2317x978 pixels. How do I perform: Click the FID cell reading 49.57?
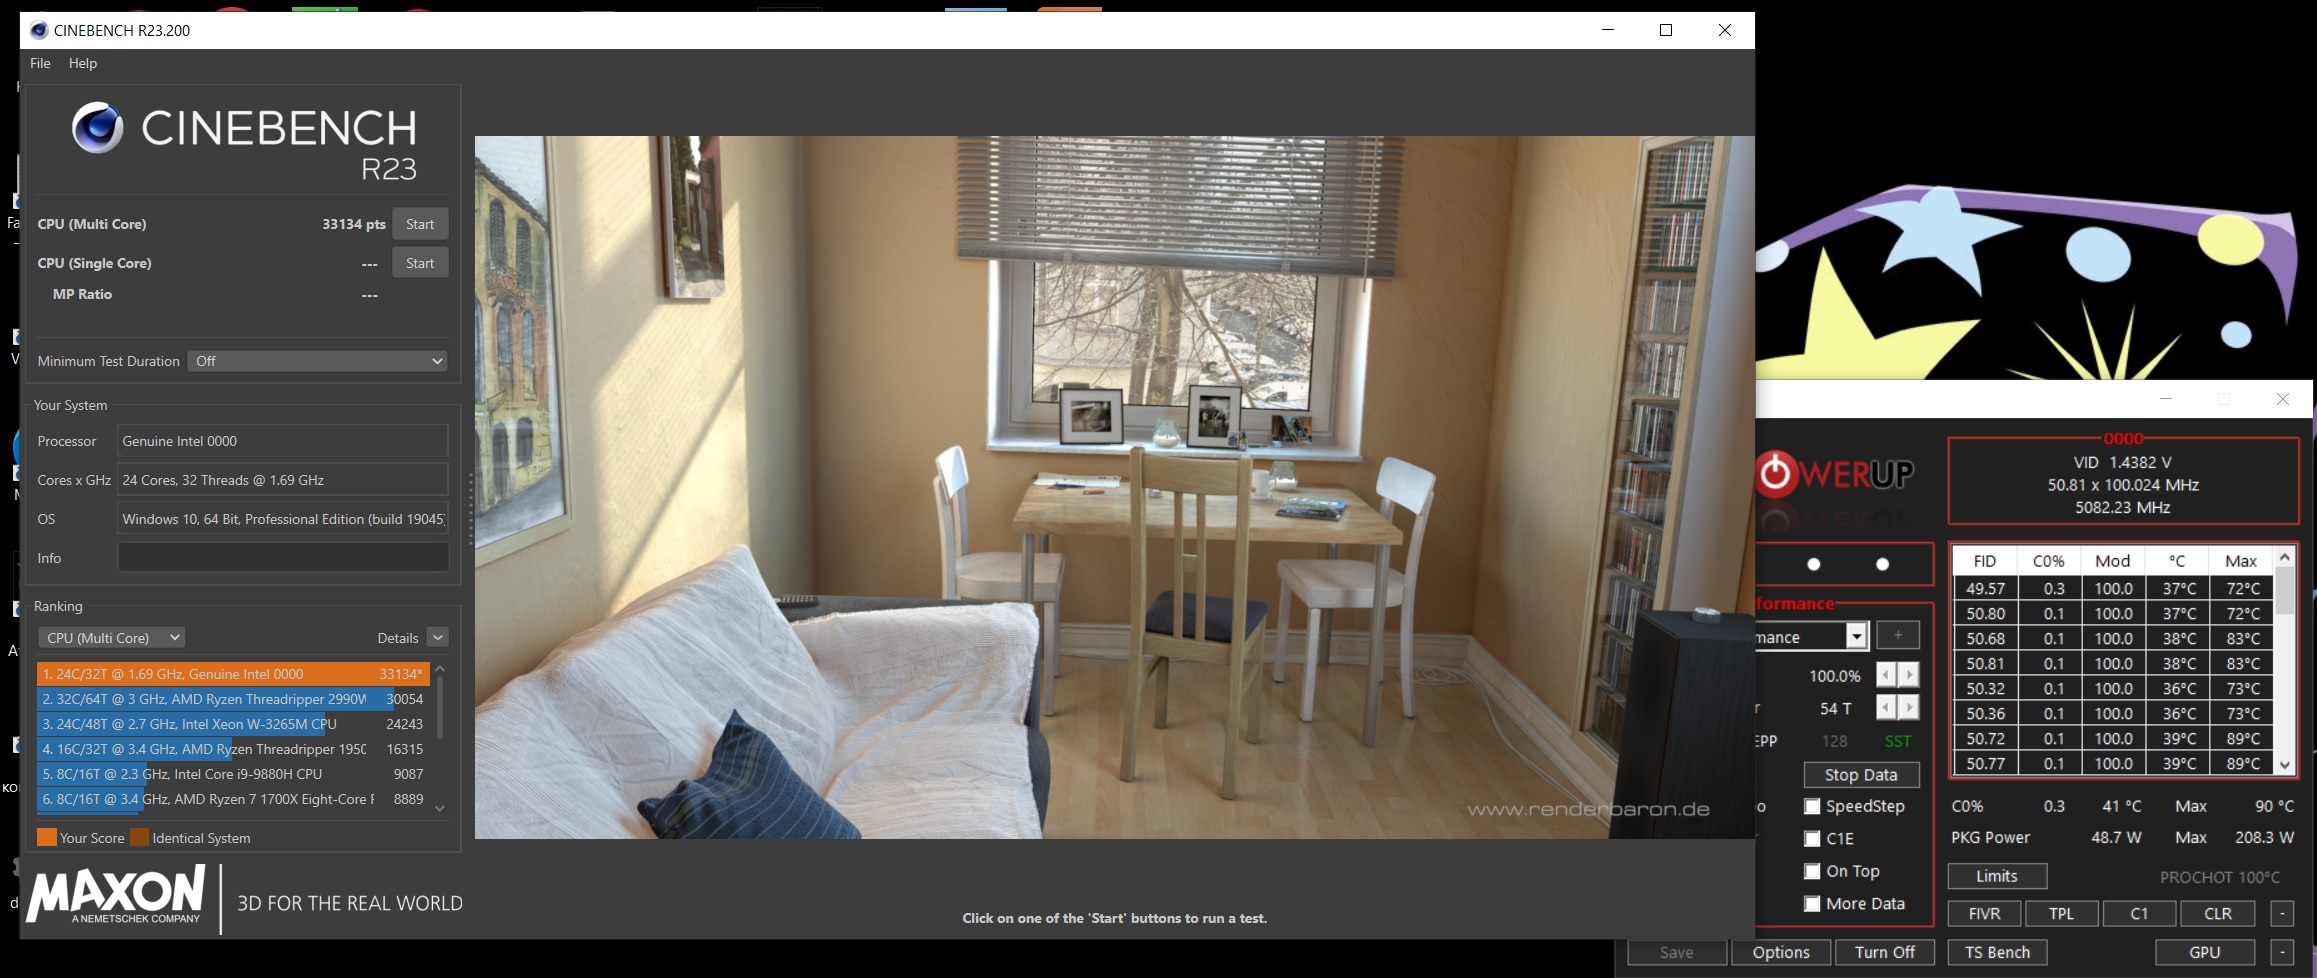(1985, 589)
